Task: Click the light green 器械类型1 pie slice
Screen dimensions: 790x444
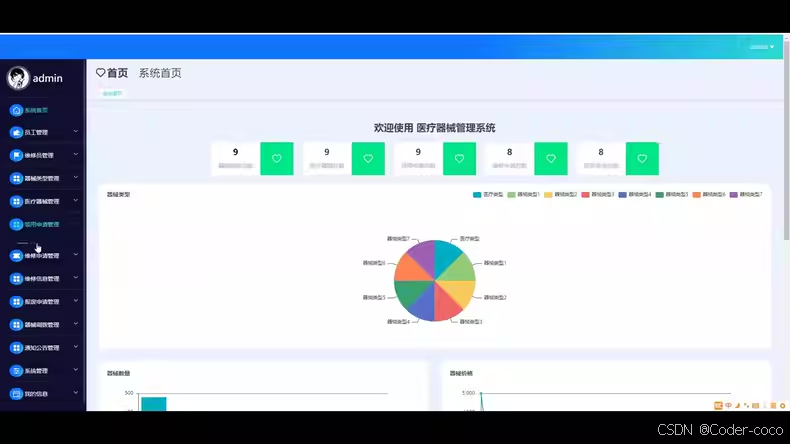Action: pos(460,269)
